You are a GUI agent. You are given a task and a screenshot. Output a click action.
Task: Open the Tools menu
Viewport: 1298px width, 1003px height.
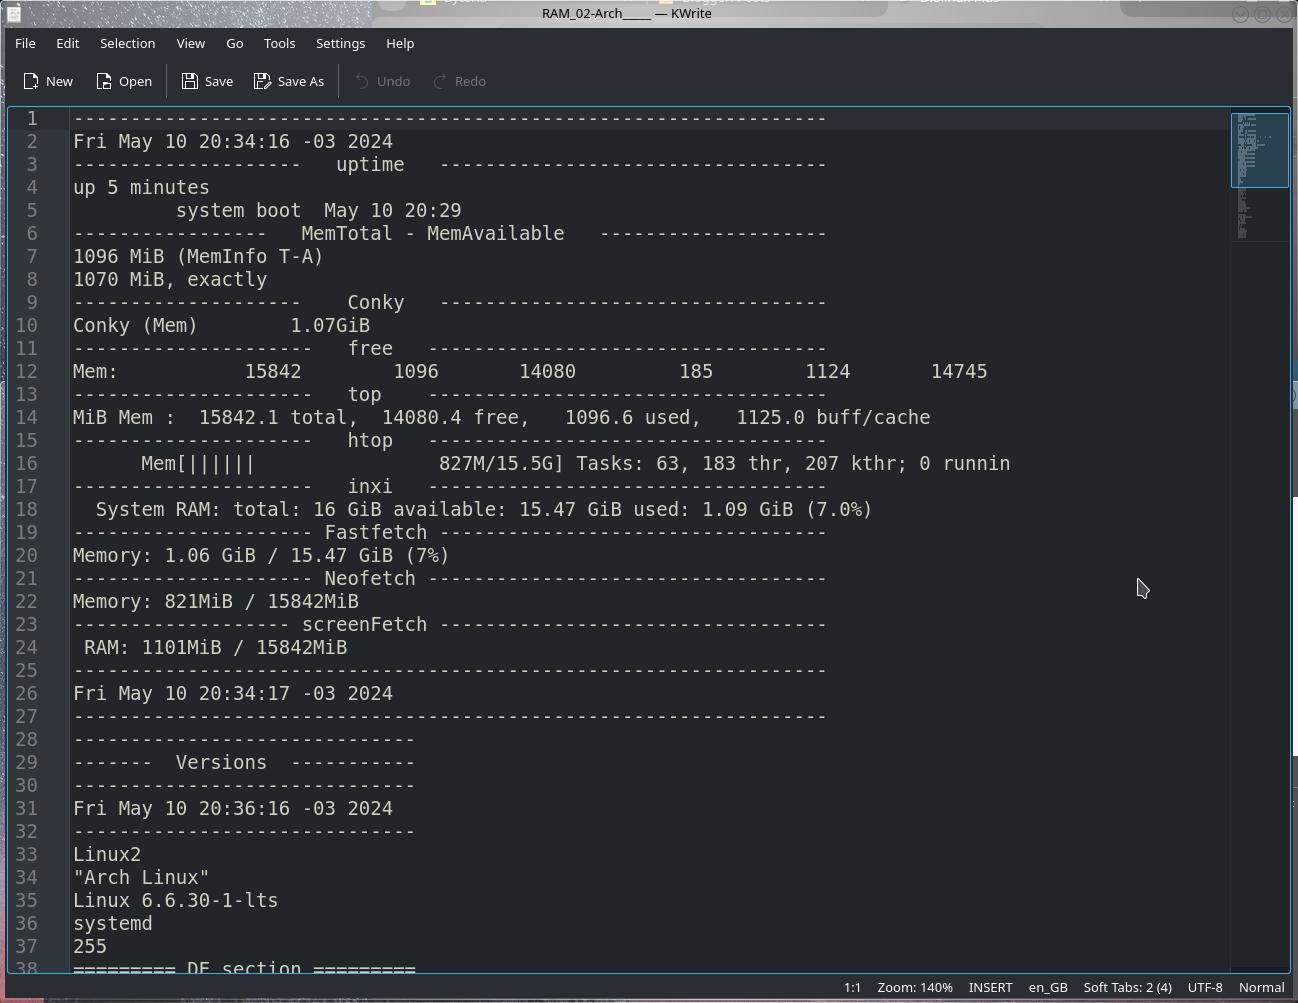tap(279, 43)
